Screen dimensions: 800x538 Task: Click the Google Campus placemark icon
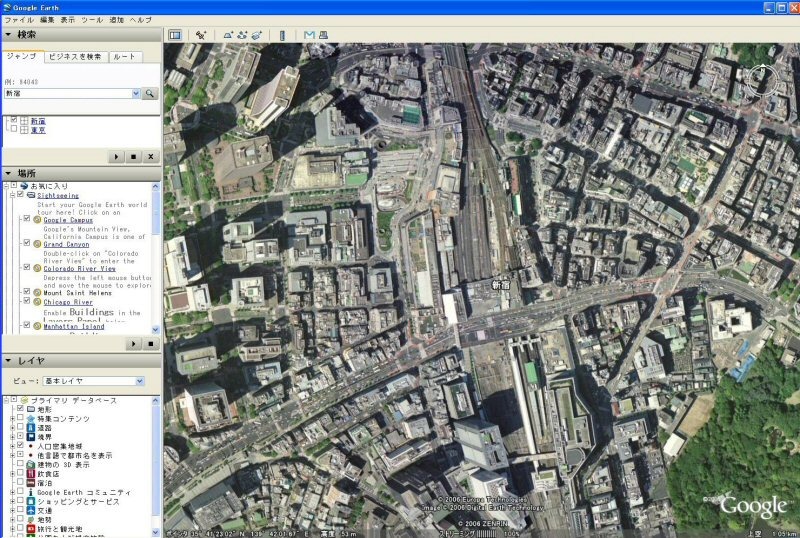click(37, 219)
